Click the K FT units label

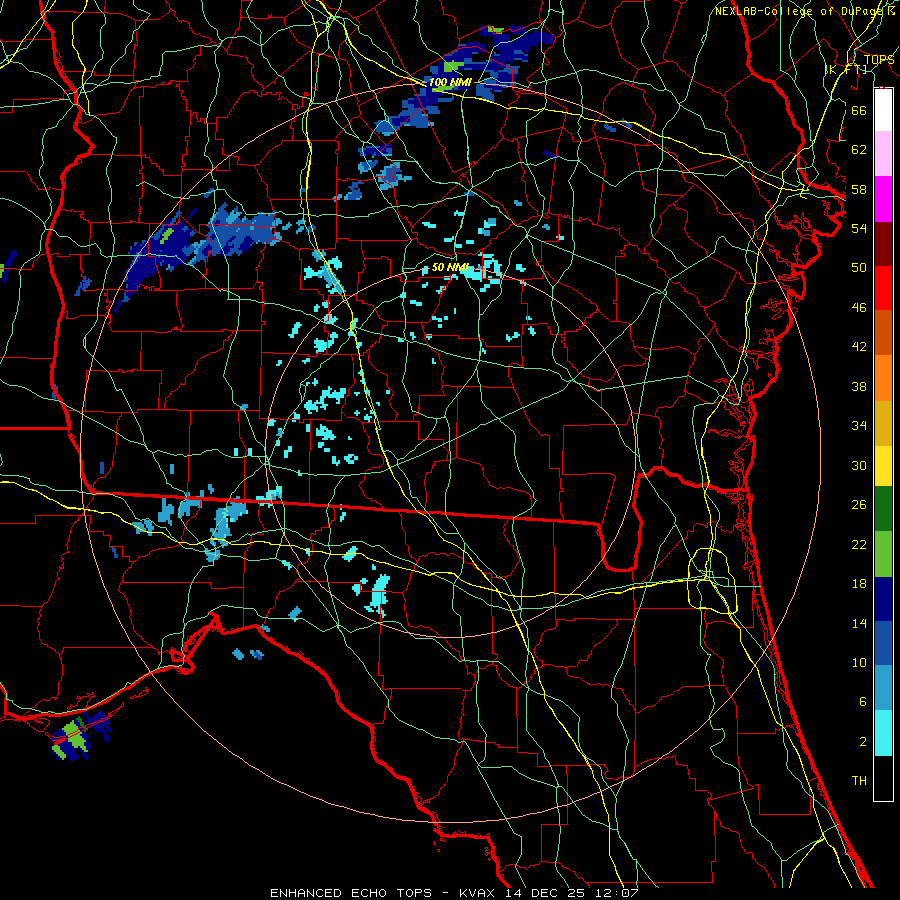846,70
